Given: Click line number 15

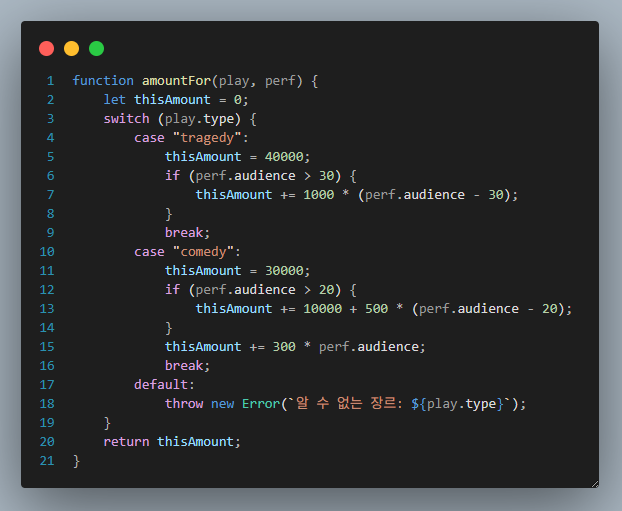Looking at the screenshot, I should click(x=47, y=347).
